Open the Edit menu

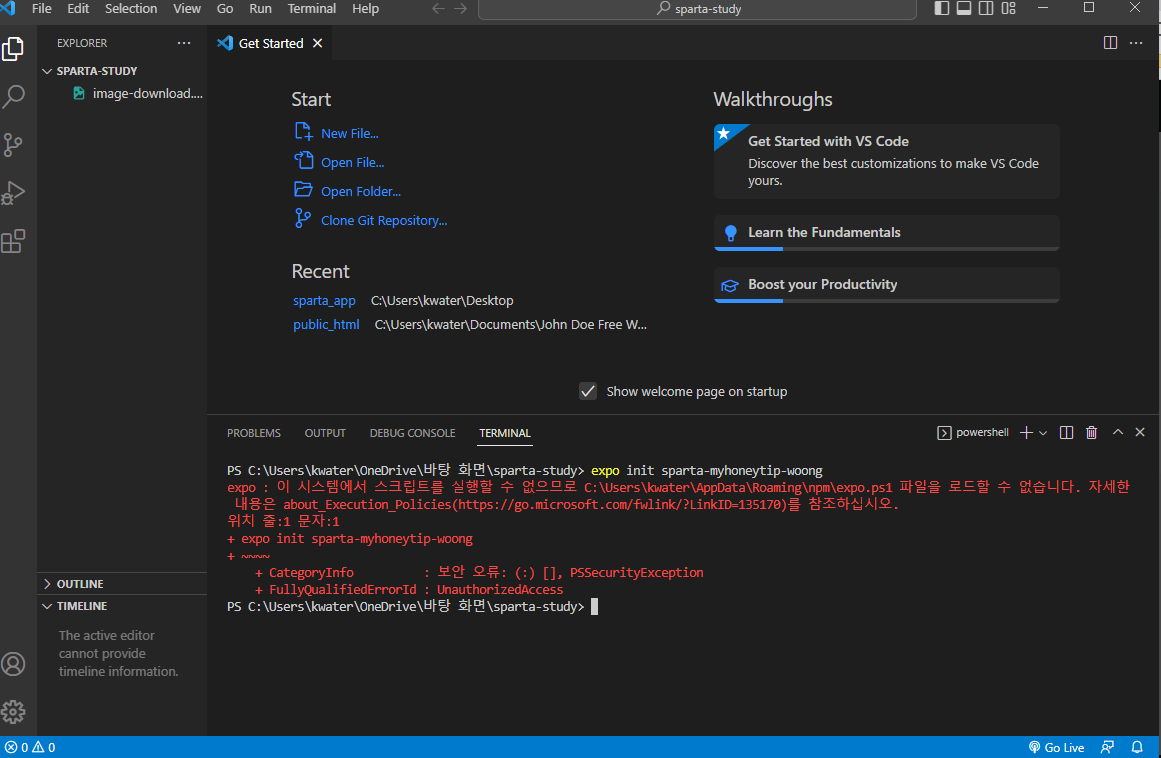pyautogui.click(x=78, y=8)
